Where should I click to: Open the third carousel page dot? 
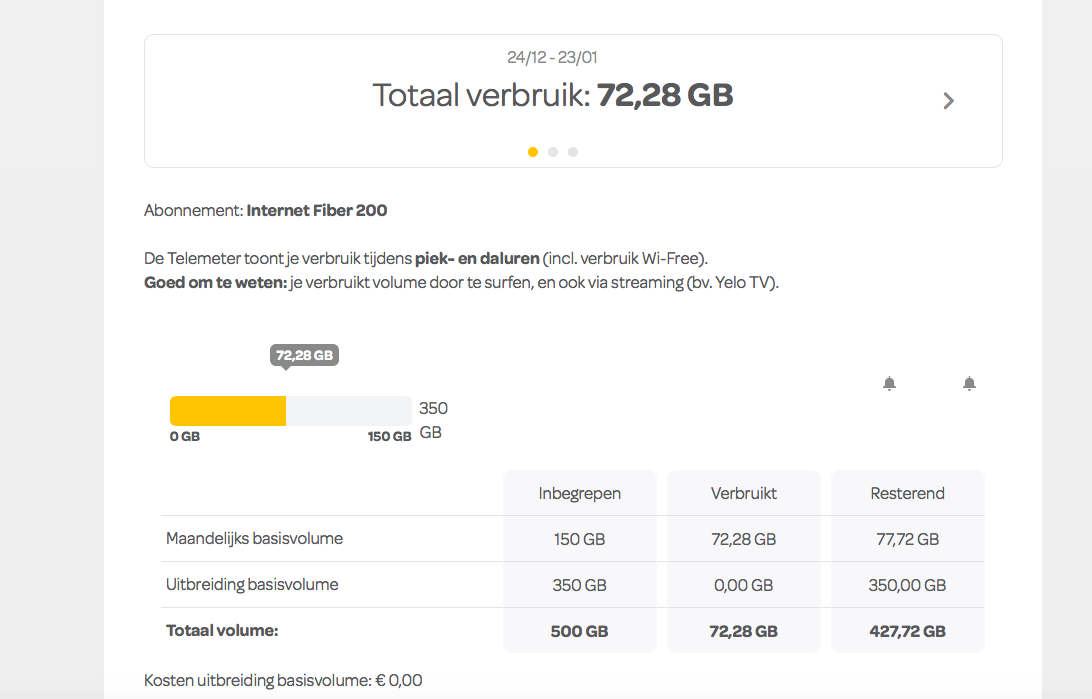[572, 151]
